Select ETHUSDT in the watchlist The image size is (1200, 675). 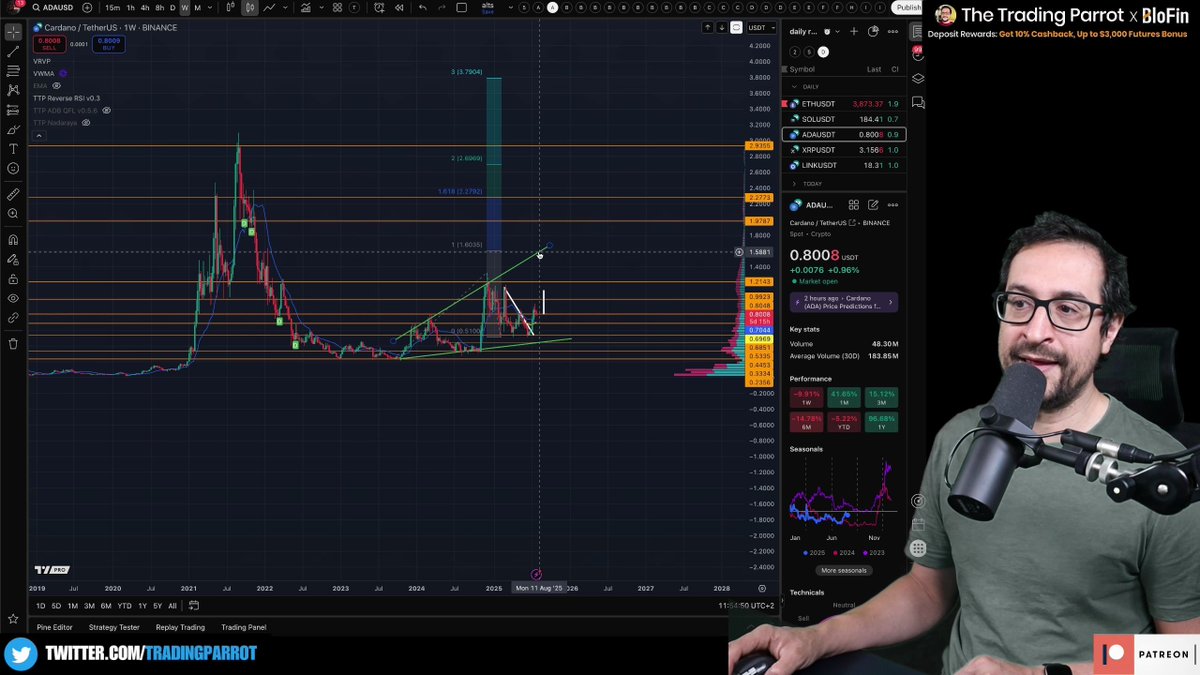(x=844, y=104)
